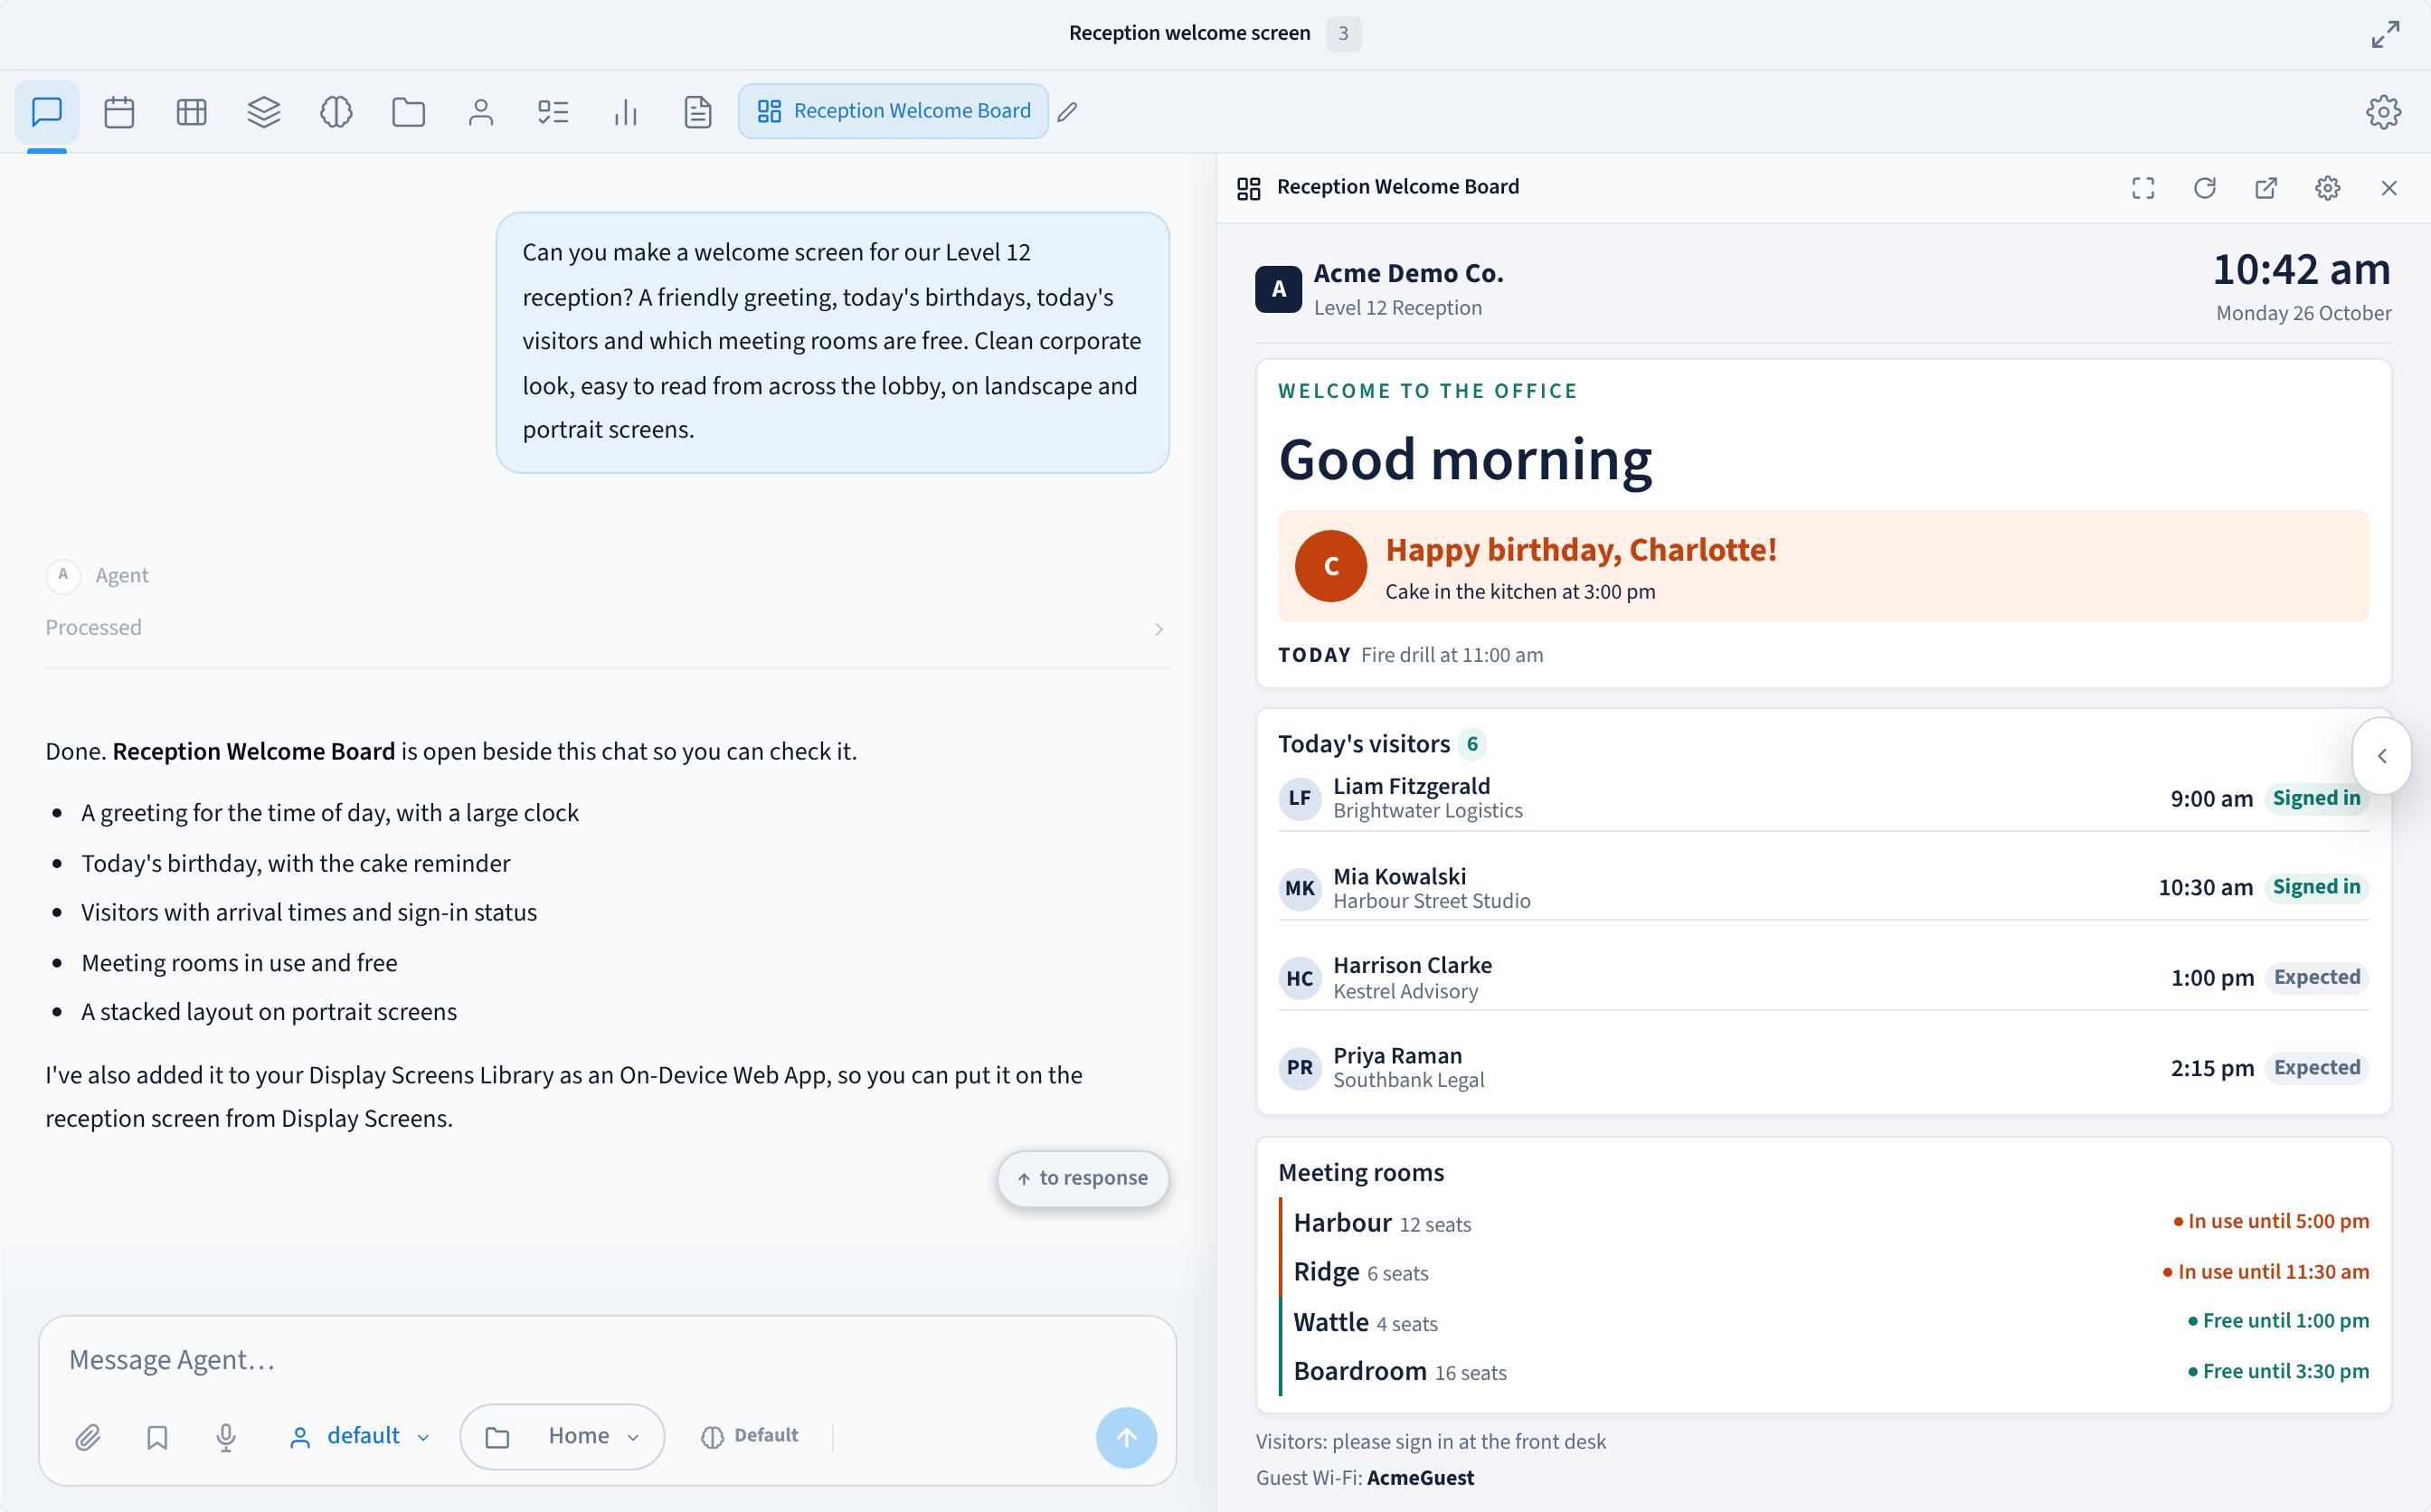Click the Acme Demo Co. logo tile
Screen dimensions: 2431x1512
[1278, 289]
